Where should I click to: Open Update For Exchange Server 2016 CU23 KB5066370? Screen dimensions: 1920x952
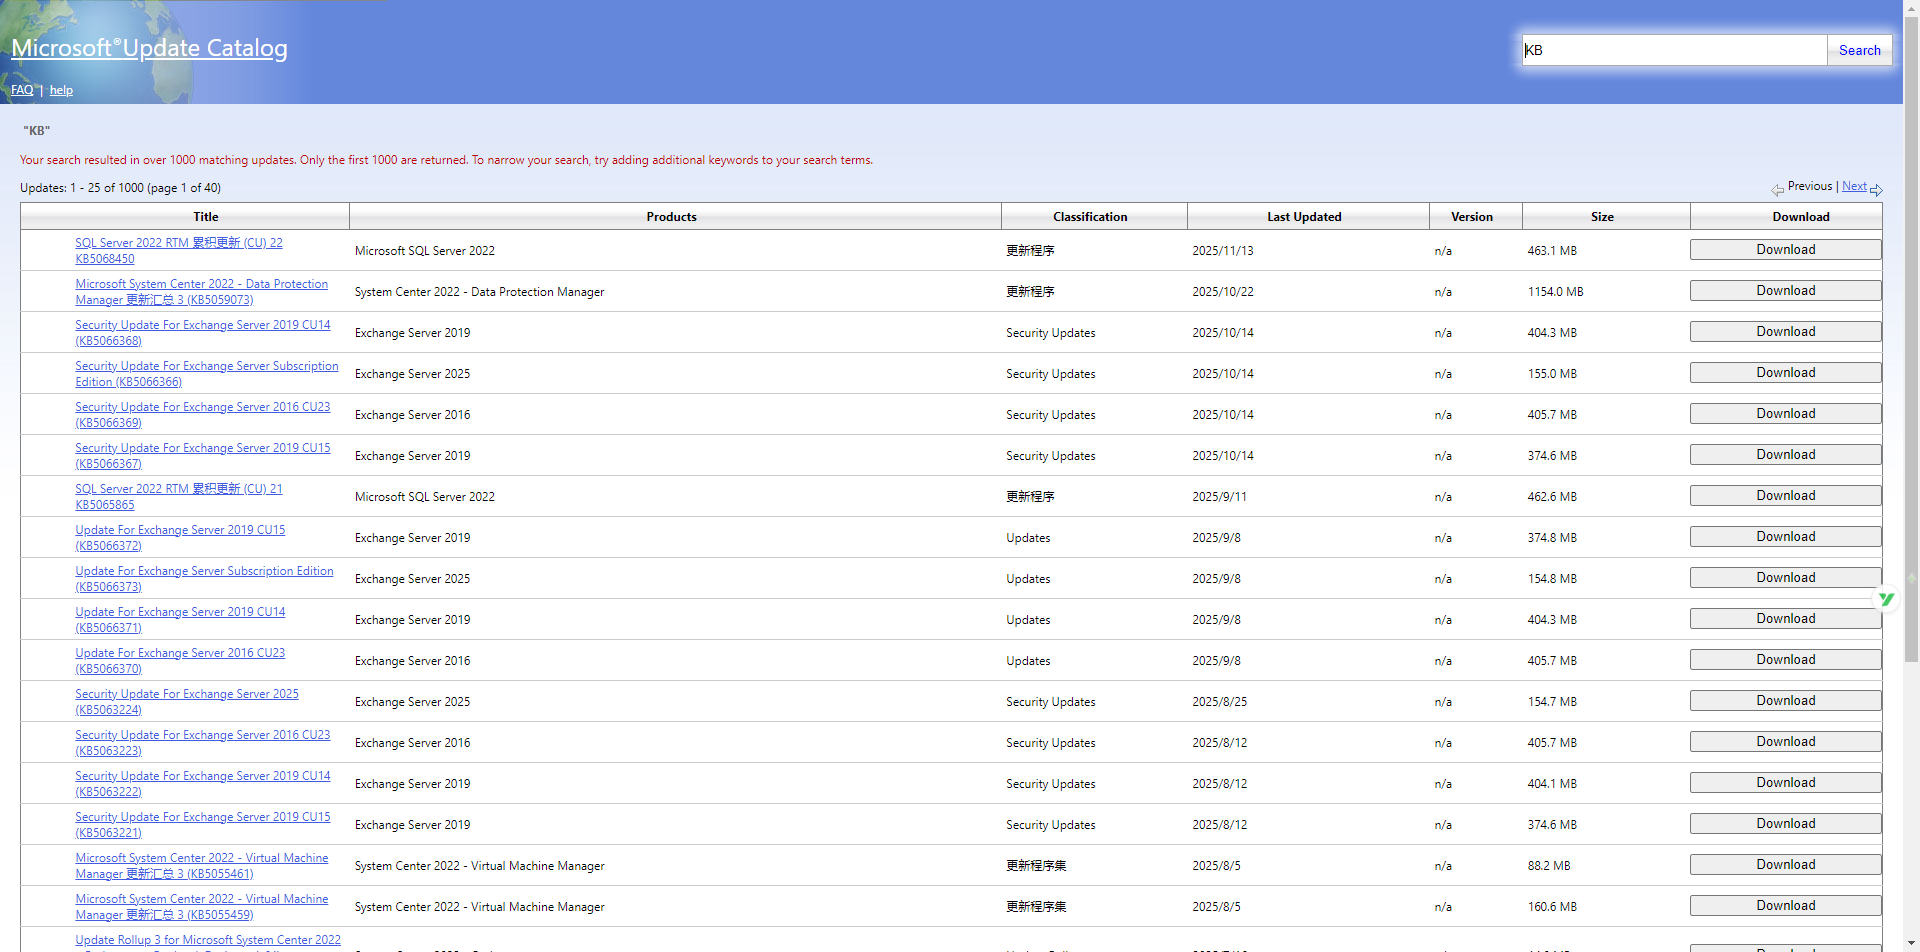tap(180, 653)
